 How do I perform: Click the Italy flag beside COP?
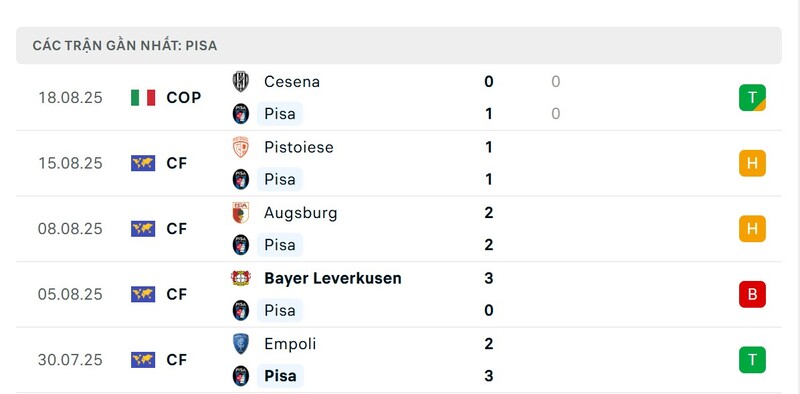(143, 97)
